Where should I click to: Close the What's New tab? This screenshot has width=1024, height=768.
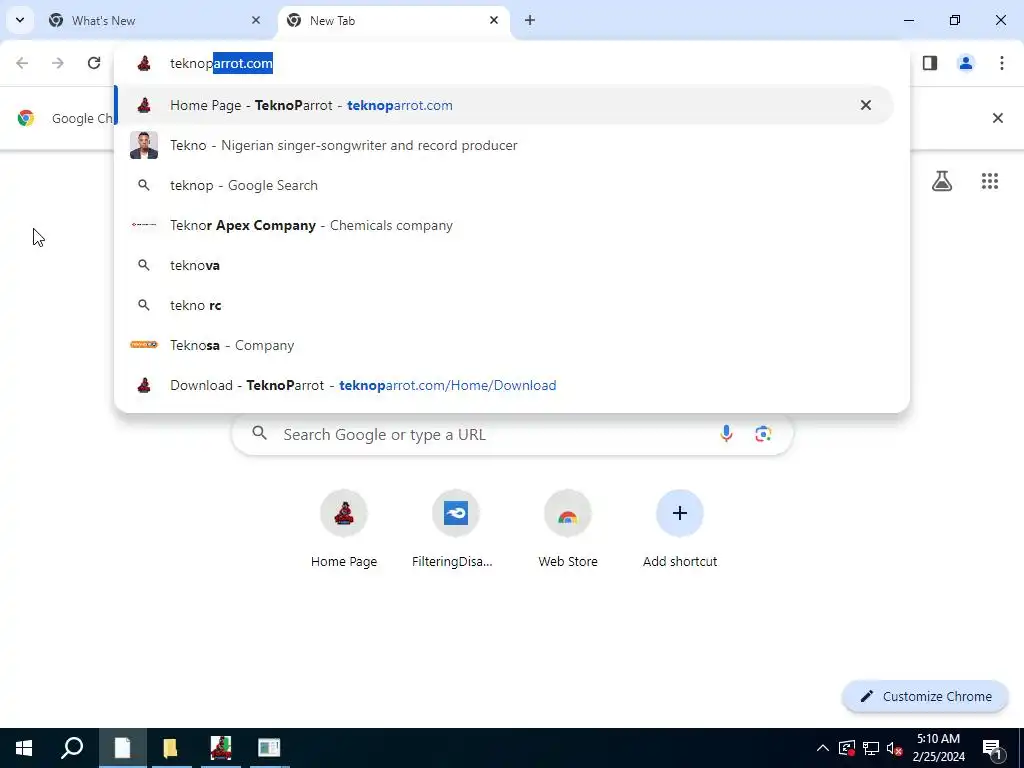coord(255,21)
